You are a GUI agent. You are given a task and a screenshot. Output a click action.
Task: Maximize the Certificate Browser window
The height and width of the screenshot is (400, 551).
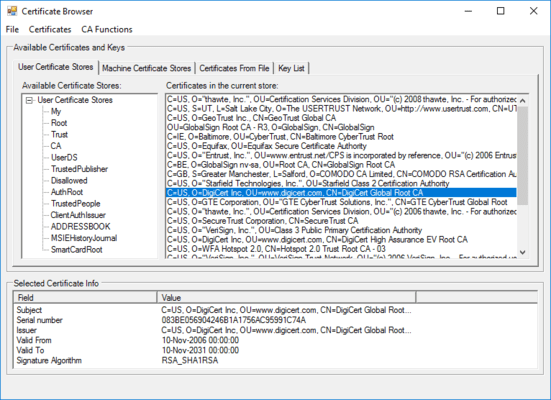[x=501, y=11]
